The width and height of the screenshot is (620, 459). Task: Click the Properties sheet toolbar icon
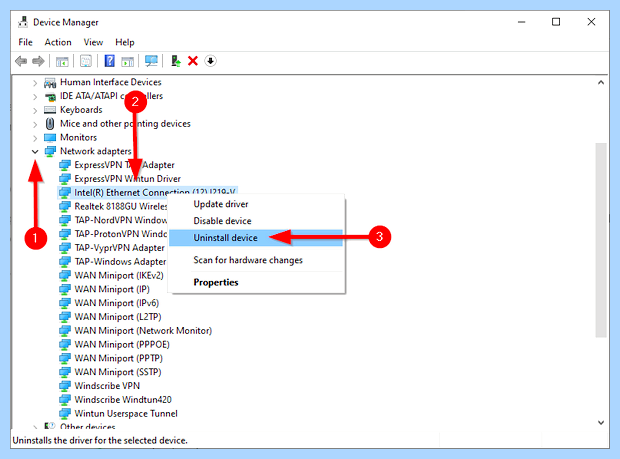pos(86,61)
